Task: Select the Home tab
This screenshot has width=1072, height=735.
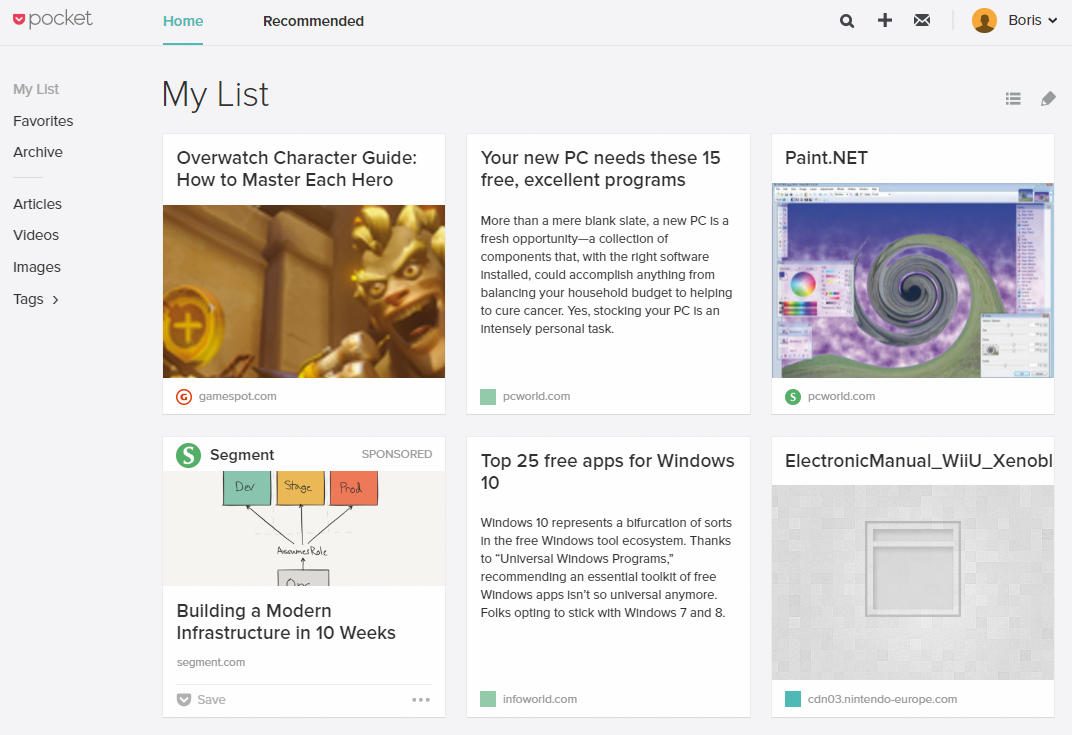Action: coord(183,21)
